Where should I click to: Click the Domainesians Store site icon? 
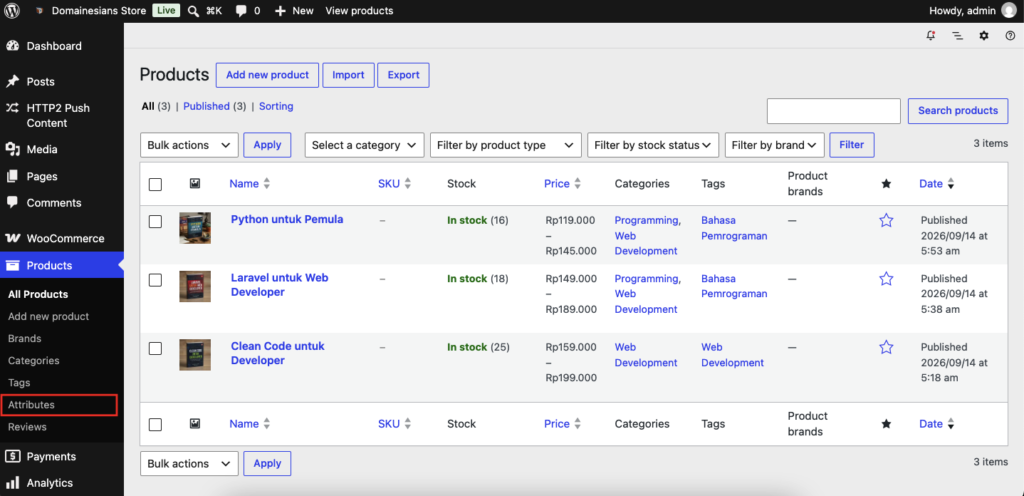point(40,11)
